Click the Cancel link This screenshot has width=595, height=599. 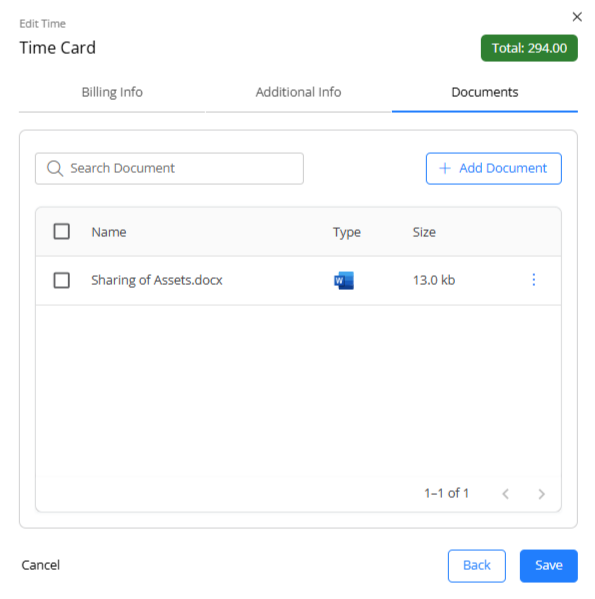pyautogui.click(x=40, y=565)
